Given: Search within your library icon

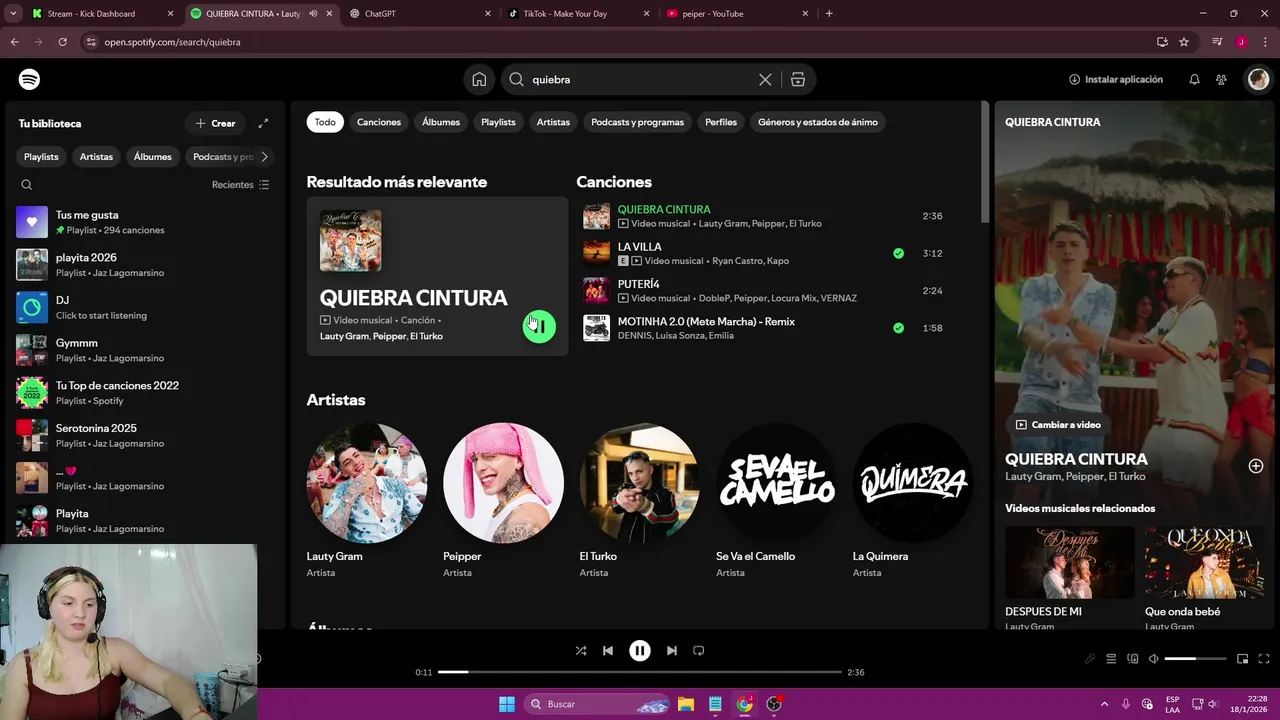Looking at the screenshot, I should pyautogui.click(x=27, y=184).
